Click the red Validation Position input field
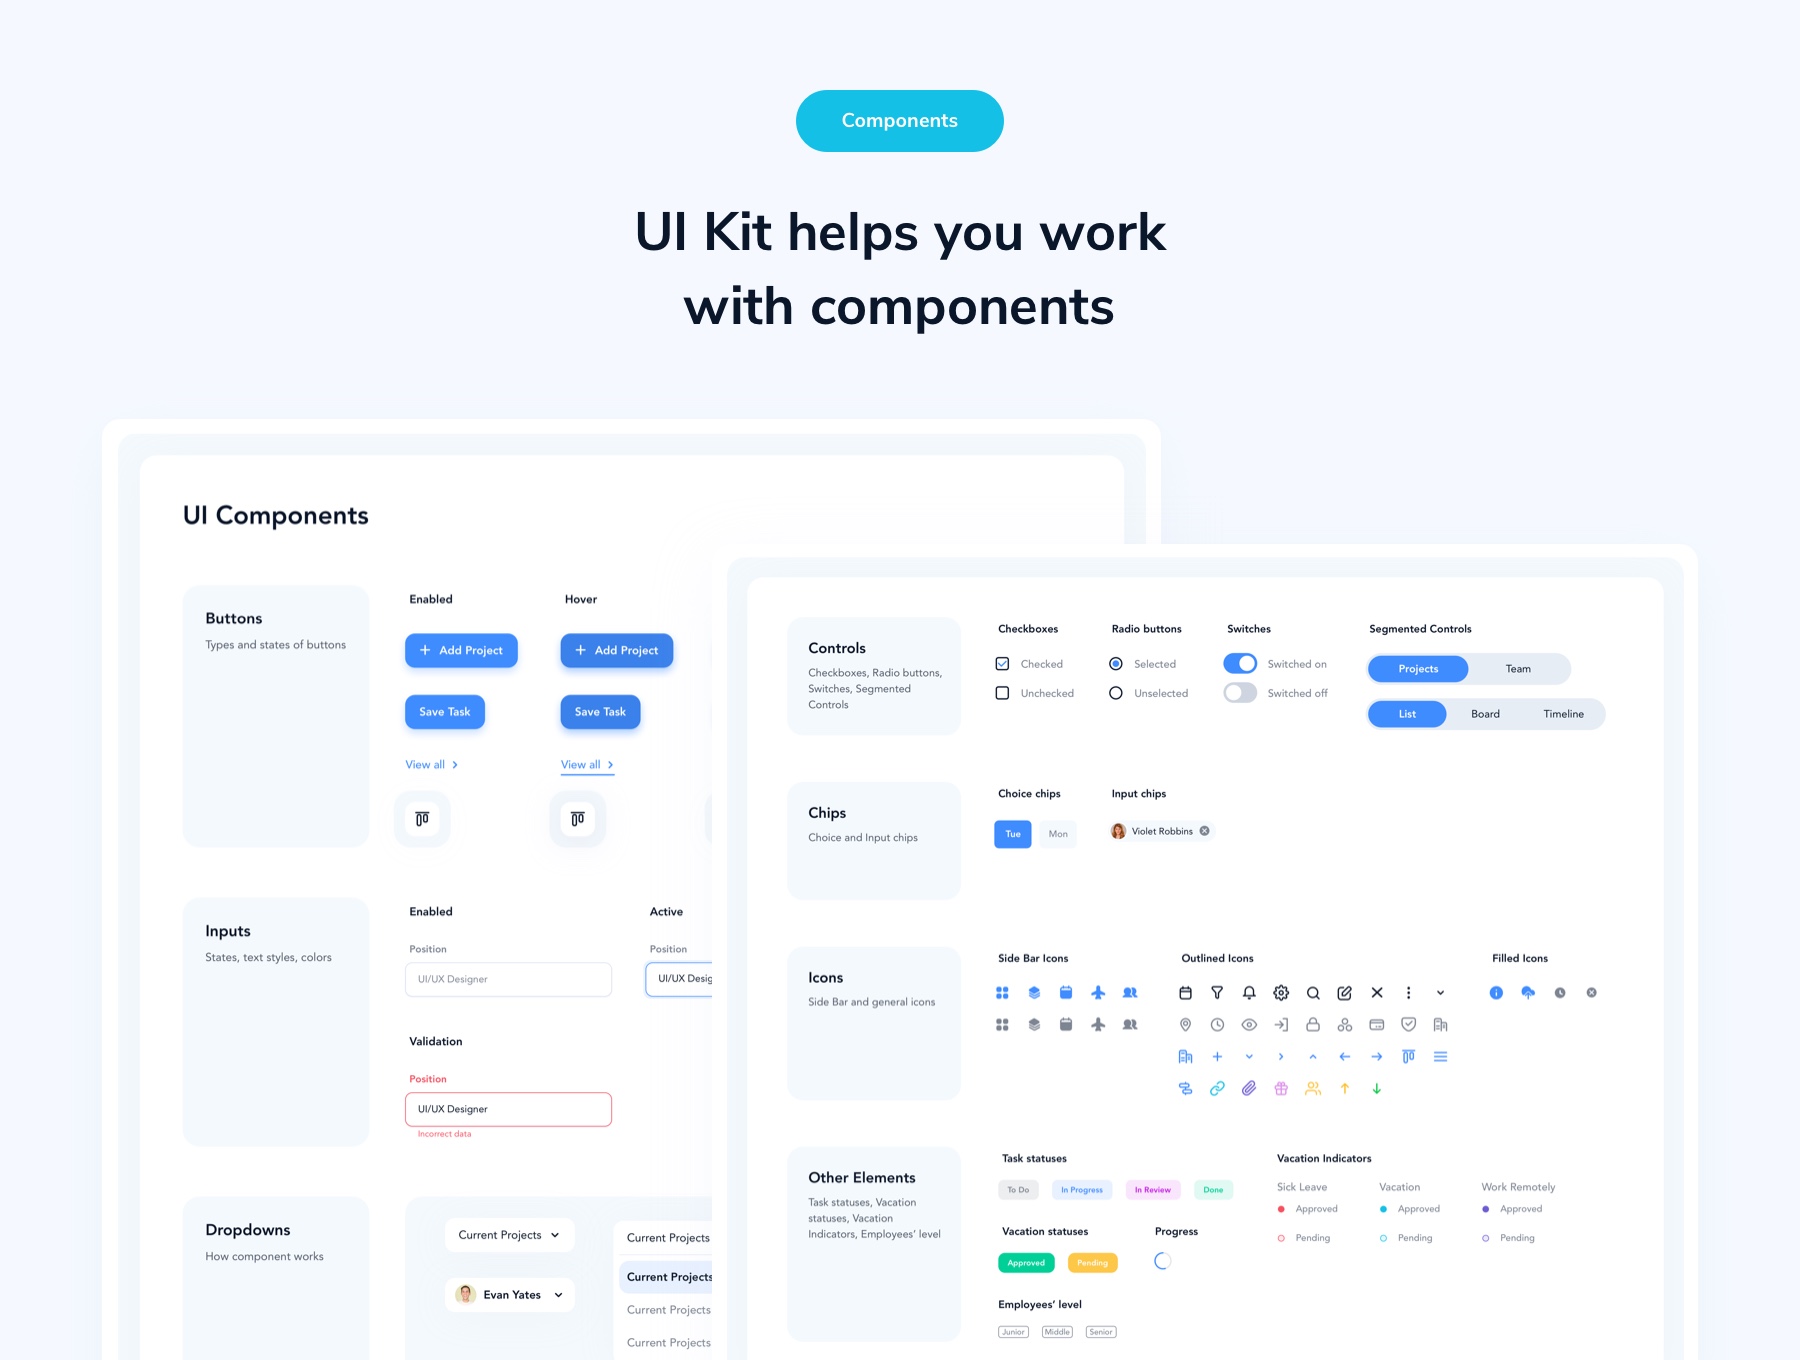1800x1360 pixels. pos(508,1110)
